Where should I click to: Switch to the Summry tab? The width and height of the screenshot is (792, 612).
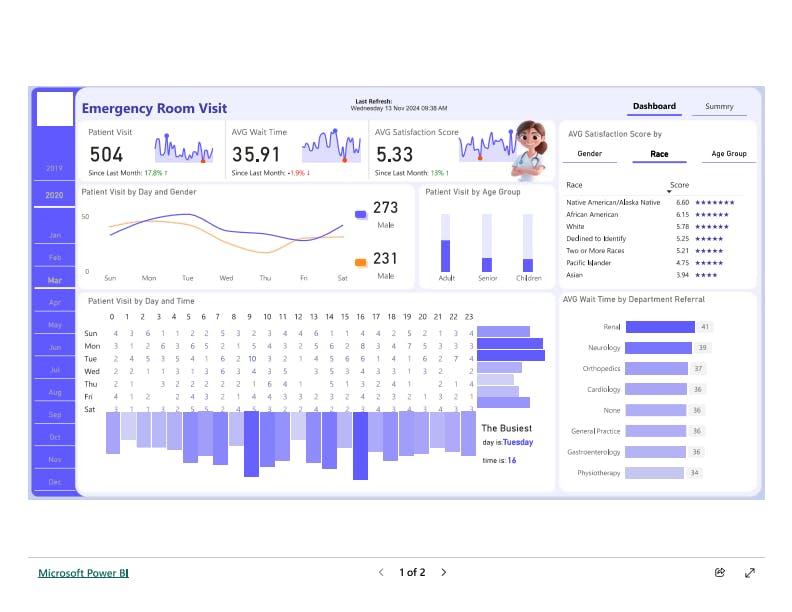click(718, 106)
